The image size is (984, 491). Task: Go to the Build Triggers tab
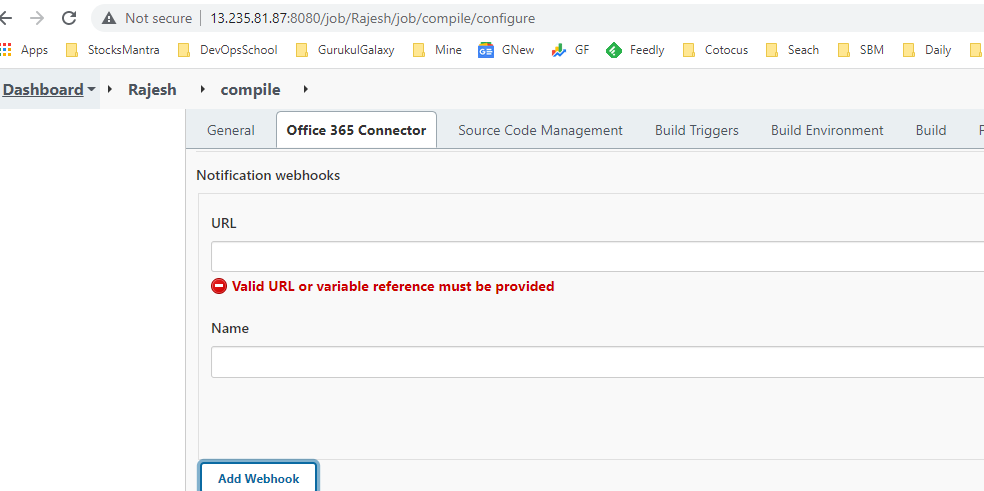tap(696, 130)
